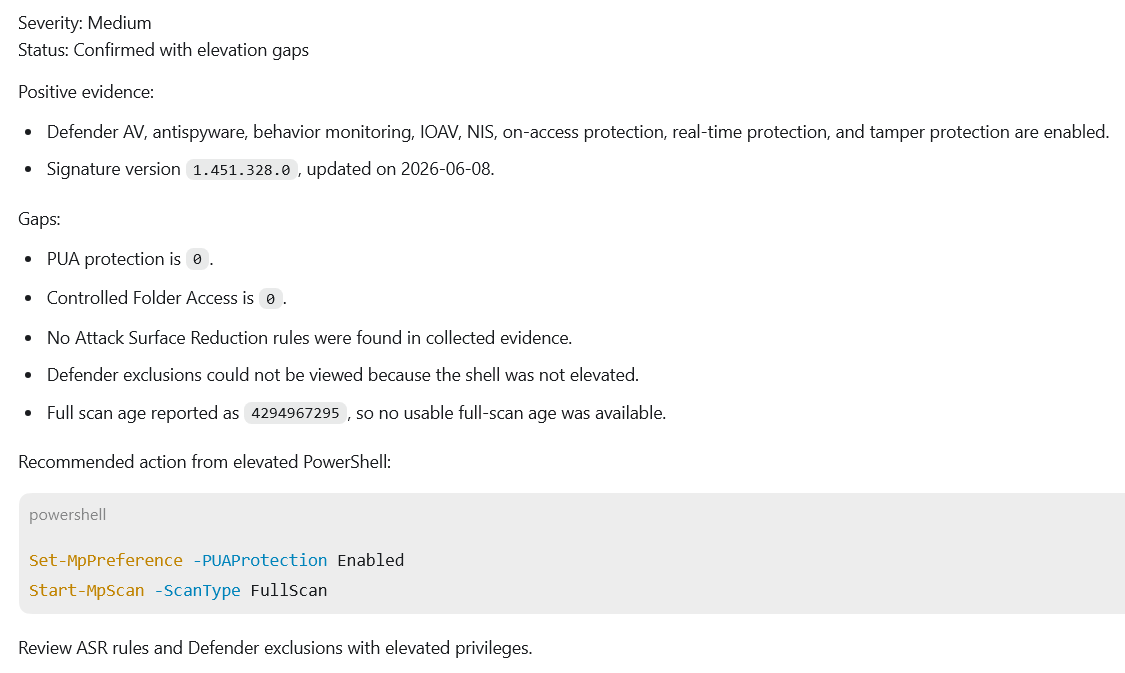Click the FullScan value in code
This screenshot has width=1125, height=673.
pos(288,590)
